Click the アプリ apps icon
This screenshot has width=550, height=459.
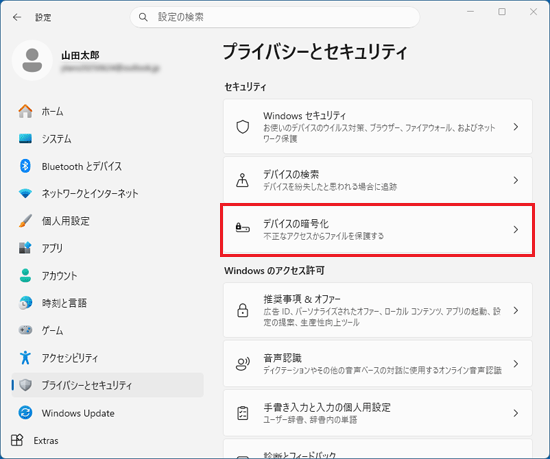coord(25,248)
